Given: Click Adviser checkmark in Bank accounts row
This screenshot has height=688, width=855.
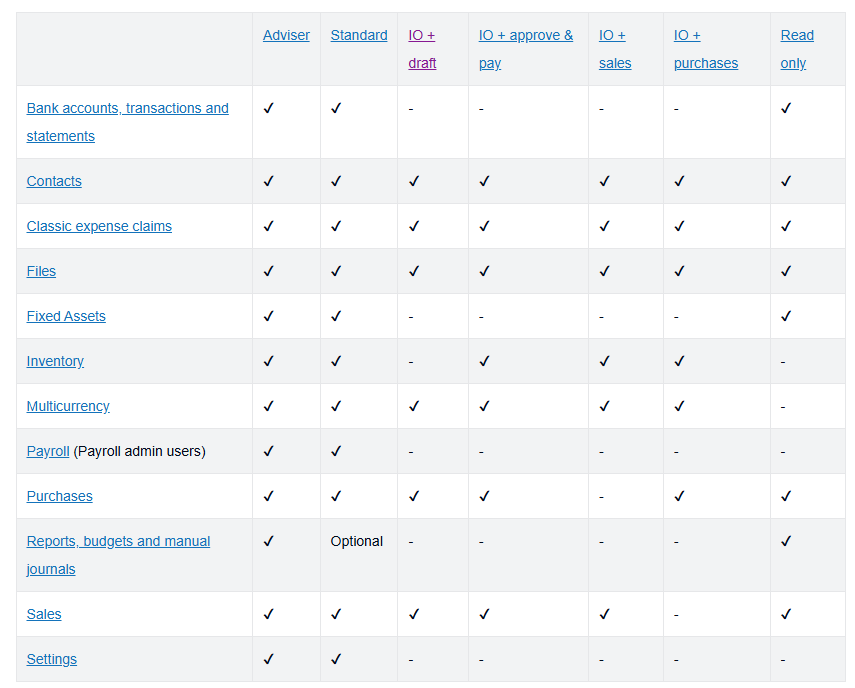Looking at the screenshot, I should (268, 108).
